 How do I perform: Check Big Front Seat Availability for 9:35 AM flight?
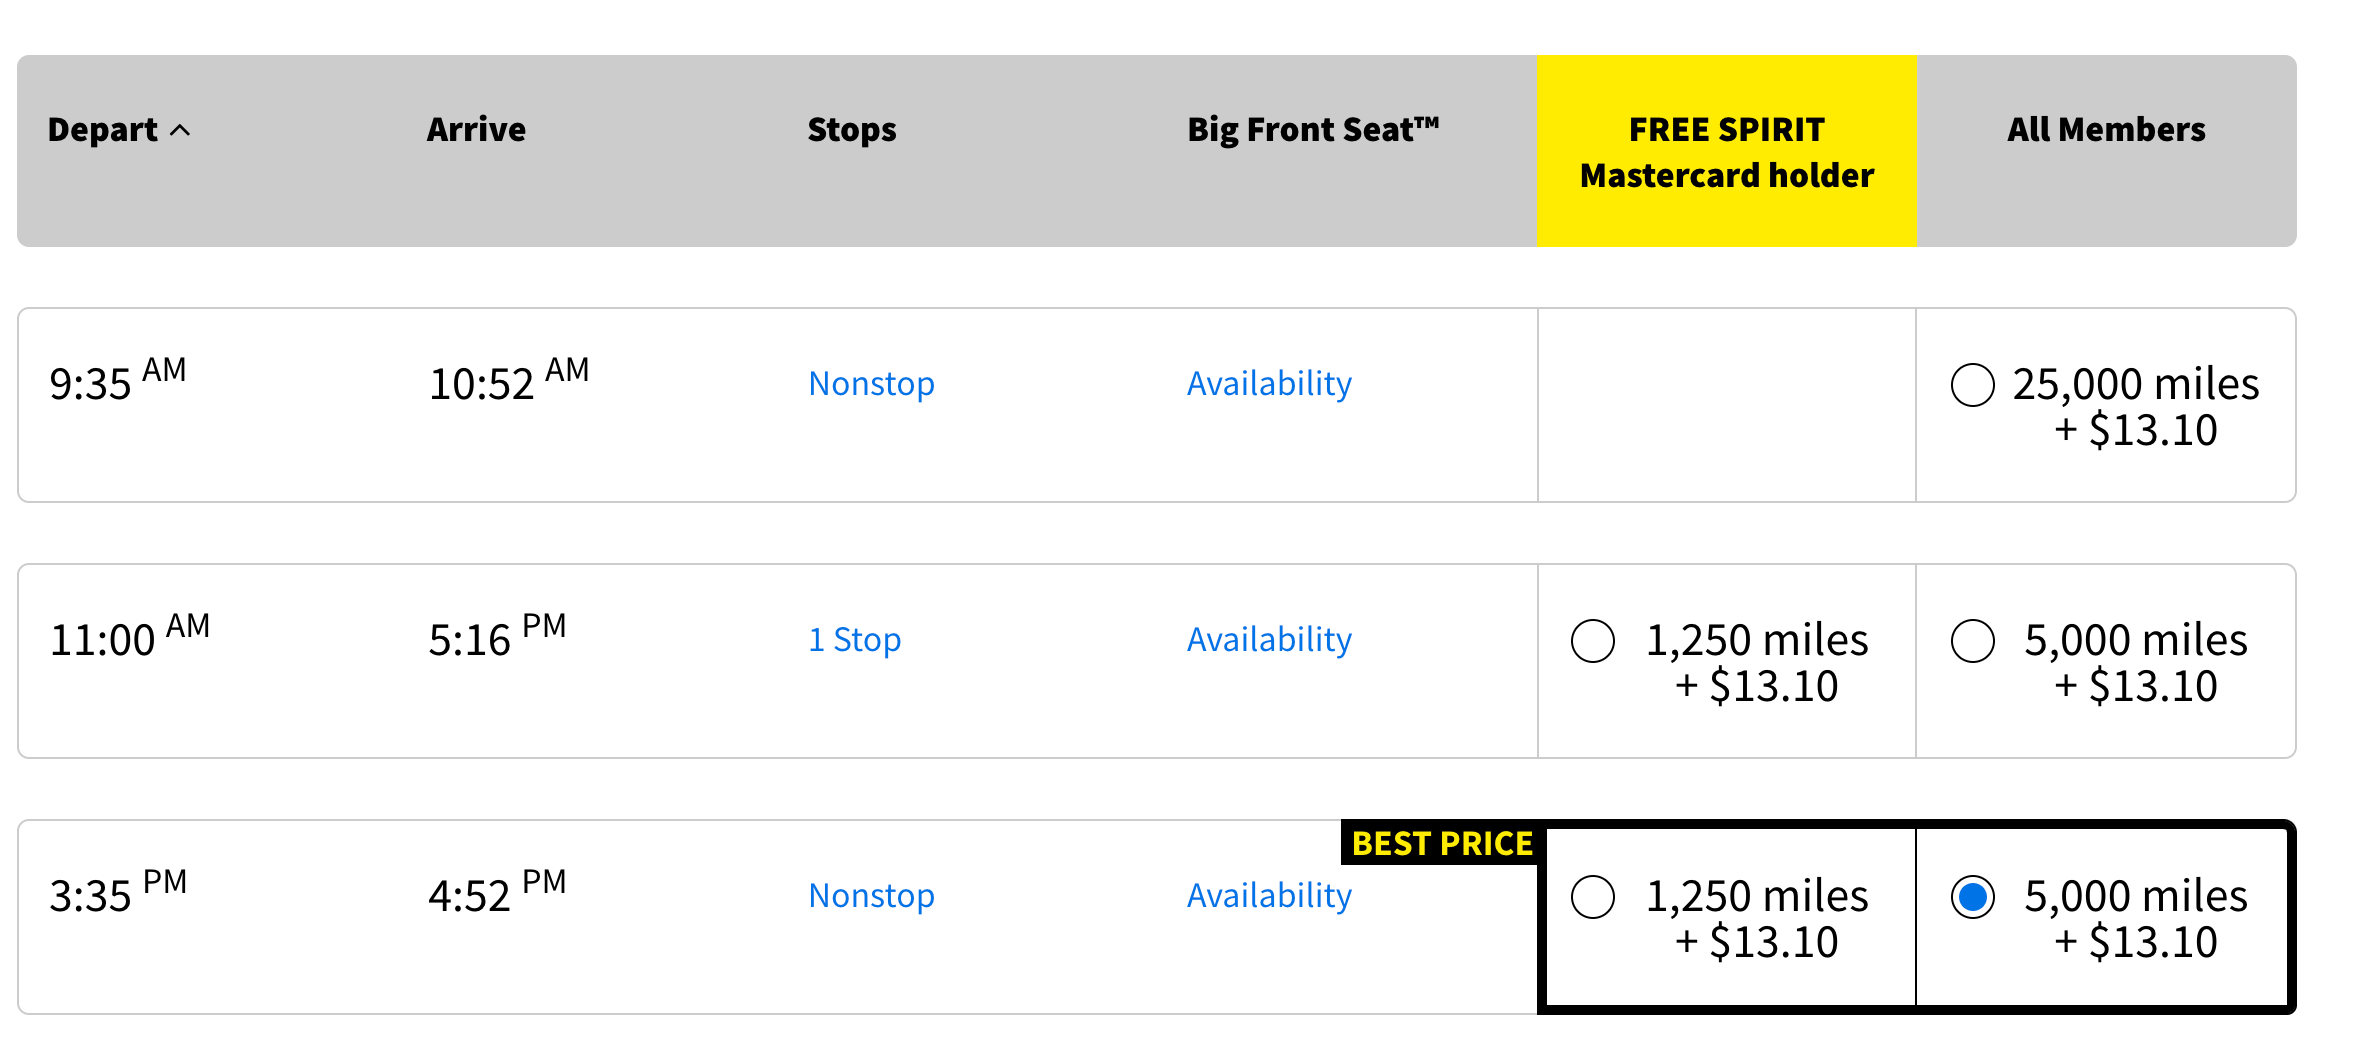[x=1269, y=384]
